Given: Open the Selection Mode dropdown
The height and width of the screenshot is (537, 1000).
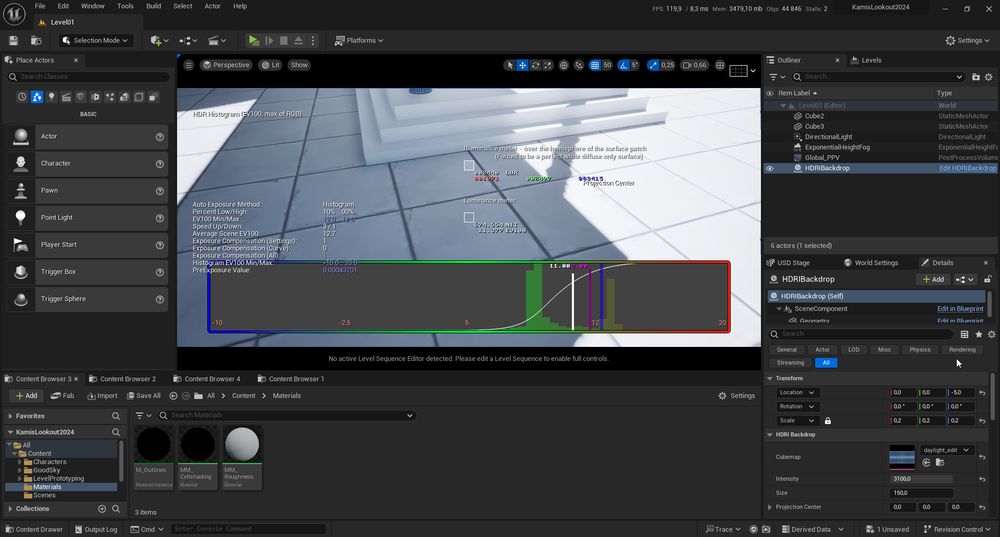Looking at the screenshot, I should (96, 41).
